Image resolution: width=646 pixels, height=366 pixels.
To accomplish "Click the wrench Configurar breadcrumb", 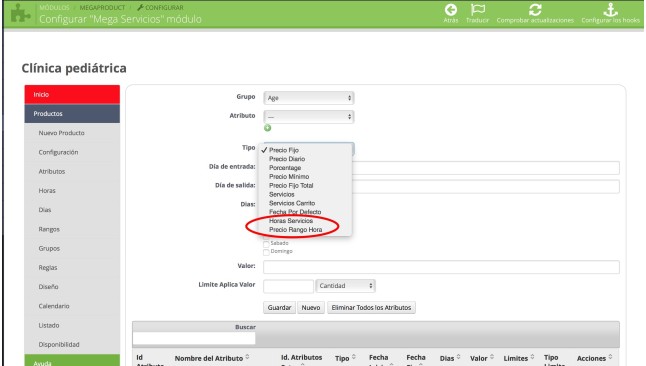I will 160,7.
